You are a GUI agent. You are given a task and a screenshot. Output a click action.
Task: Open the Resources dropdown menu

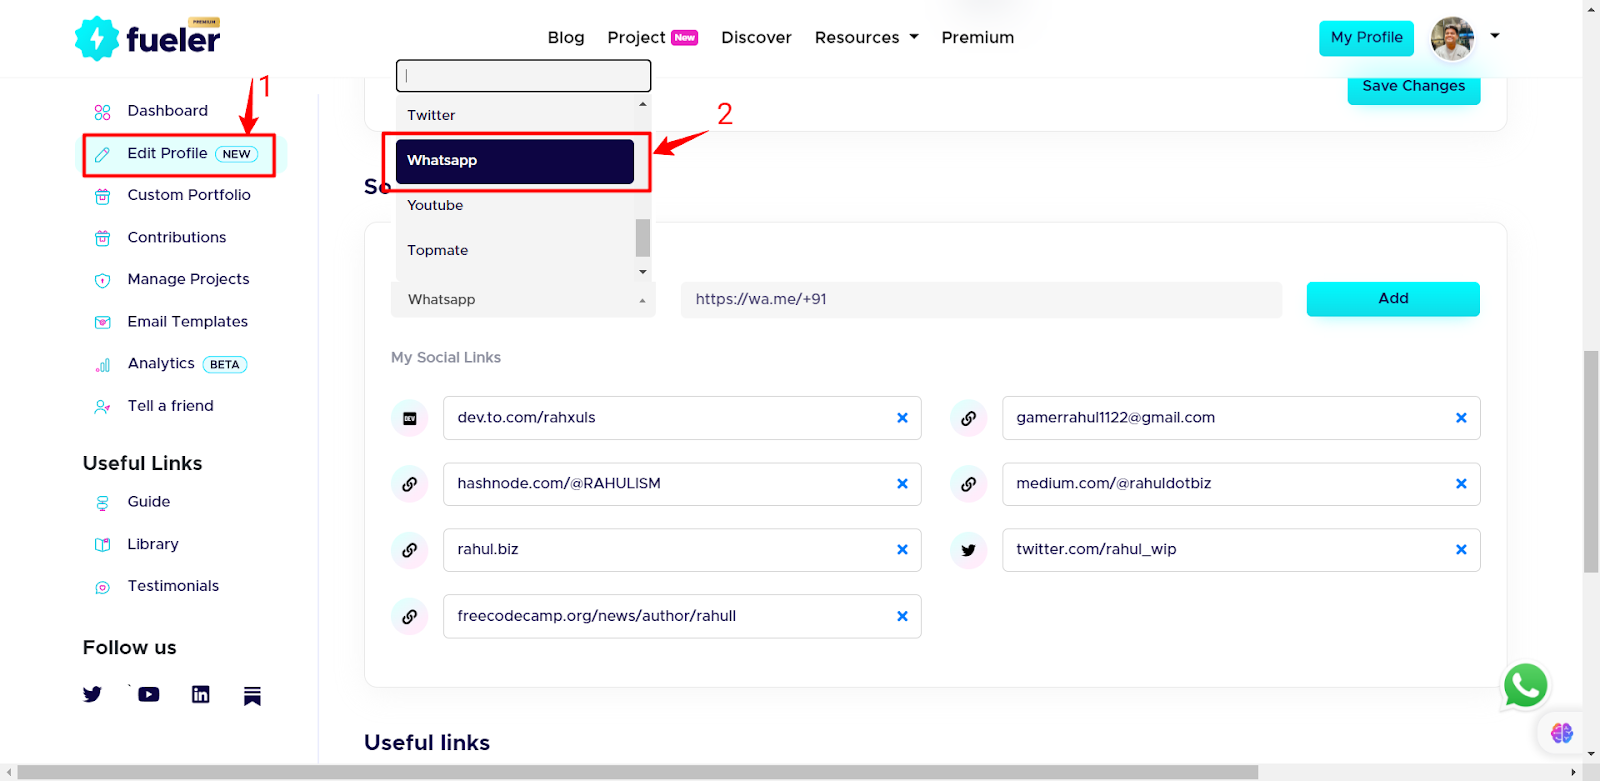(866, 38)
